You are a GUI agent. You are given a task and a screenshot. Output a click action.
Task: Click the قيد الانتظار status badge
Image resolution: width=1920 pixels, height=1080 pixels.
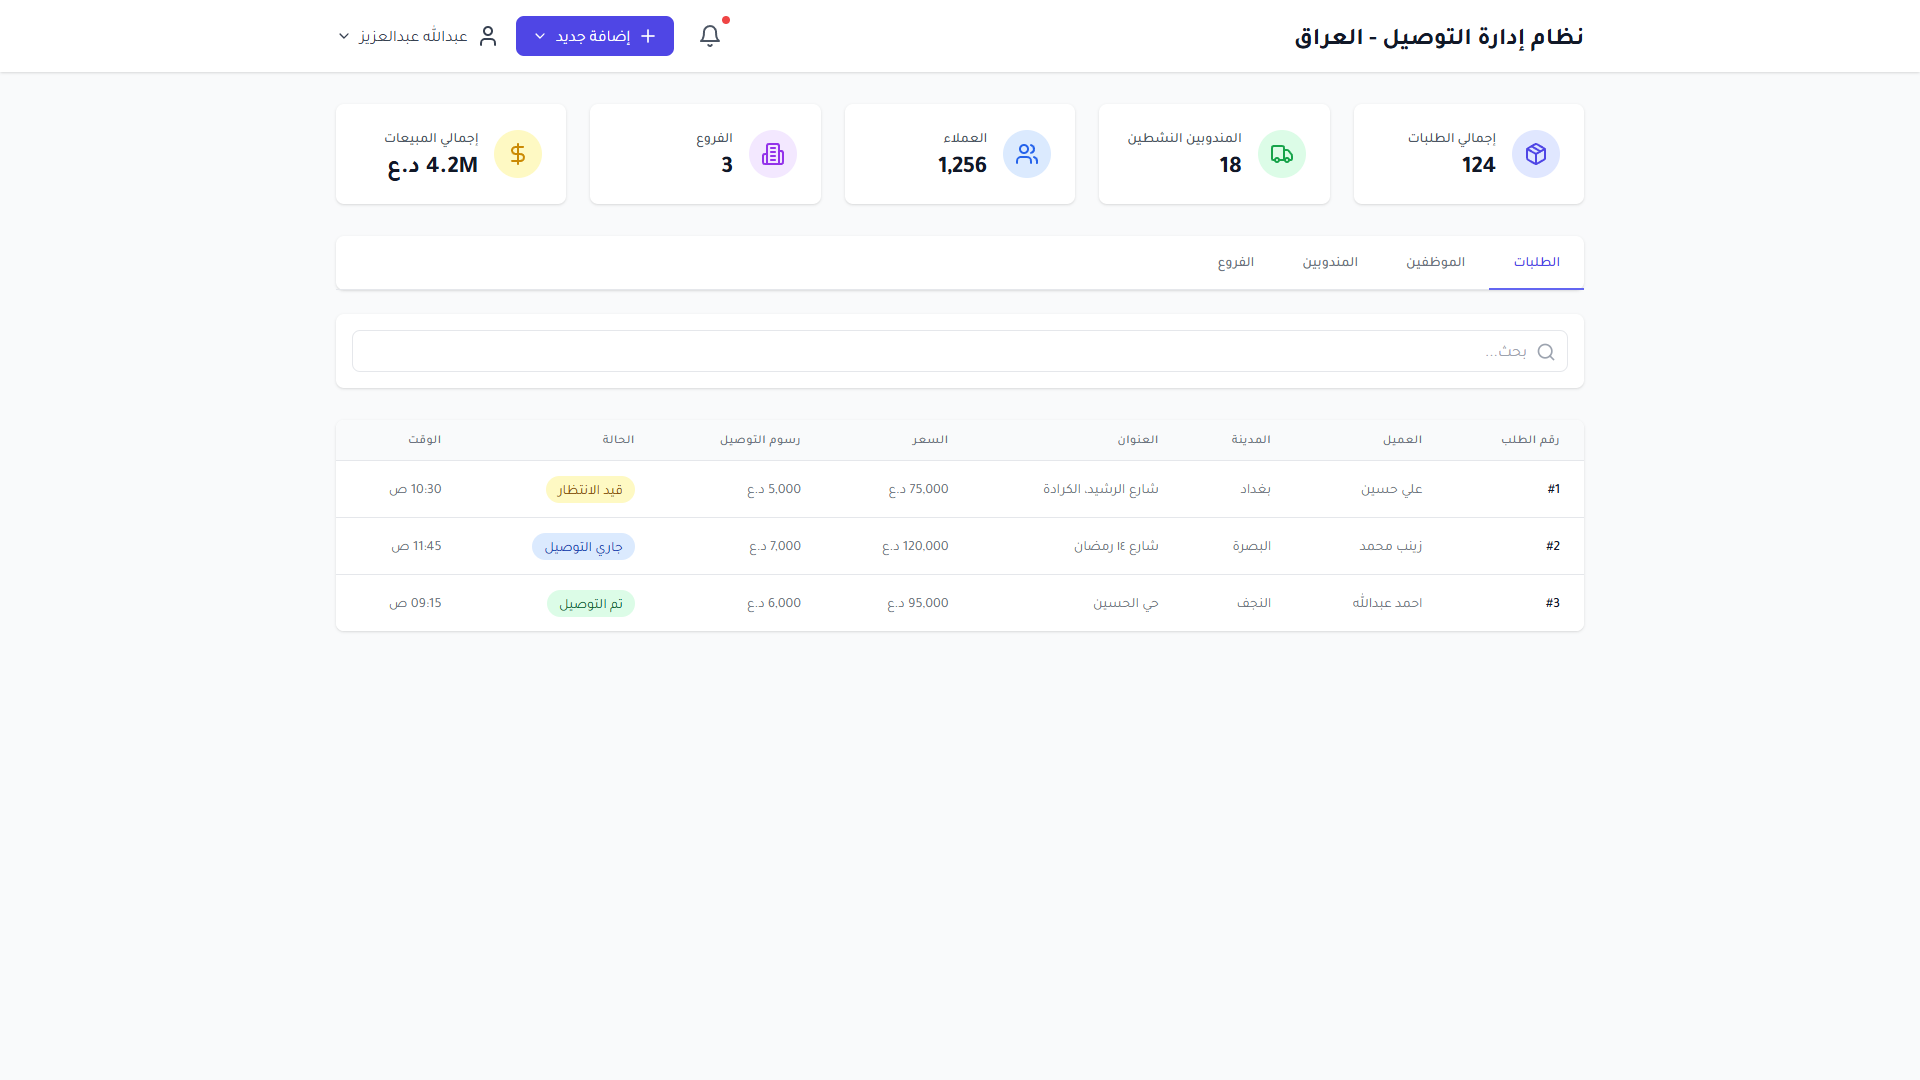(x=590, y=489)
